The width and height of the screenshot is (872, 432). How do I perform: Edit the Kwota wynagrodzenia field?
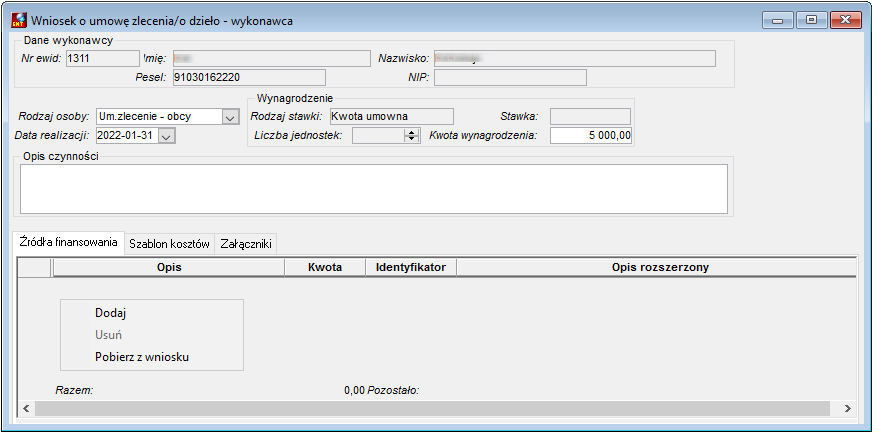(x=591, y=136)
